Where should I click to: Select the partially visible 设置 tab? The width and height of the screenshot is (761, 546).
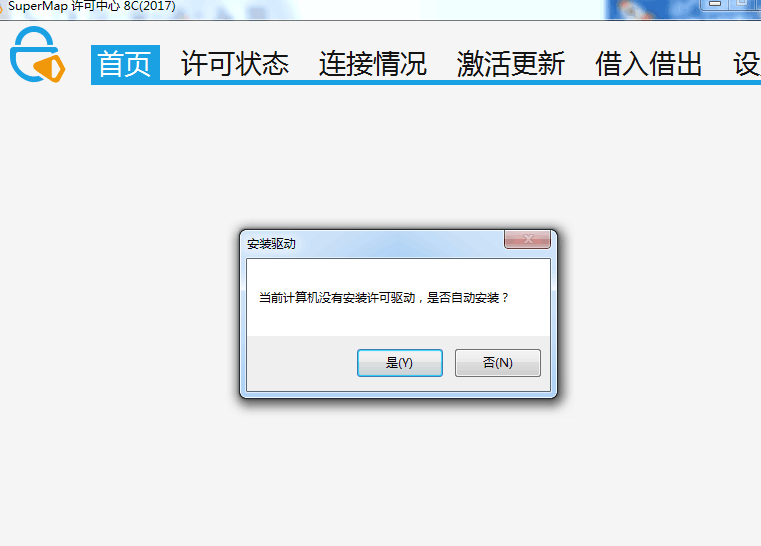click(747, 64)
